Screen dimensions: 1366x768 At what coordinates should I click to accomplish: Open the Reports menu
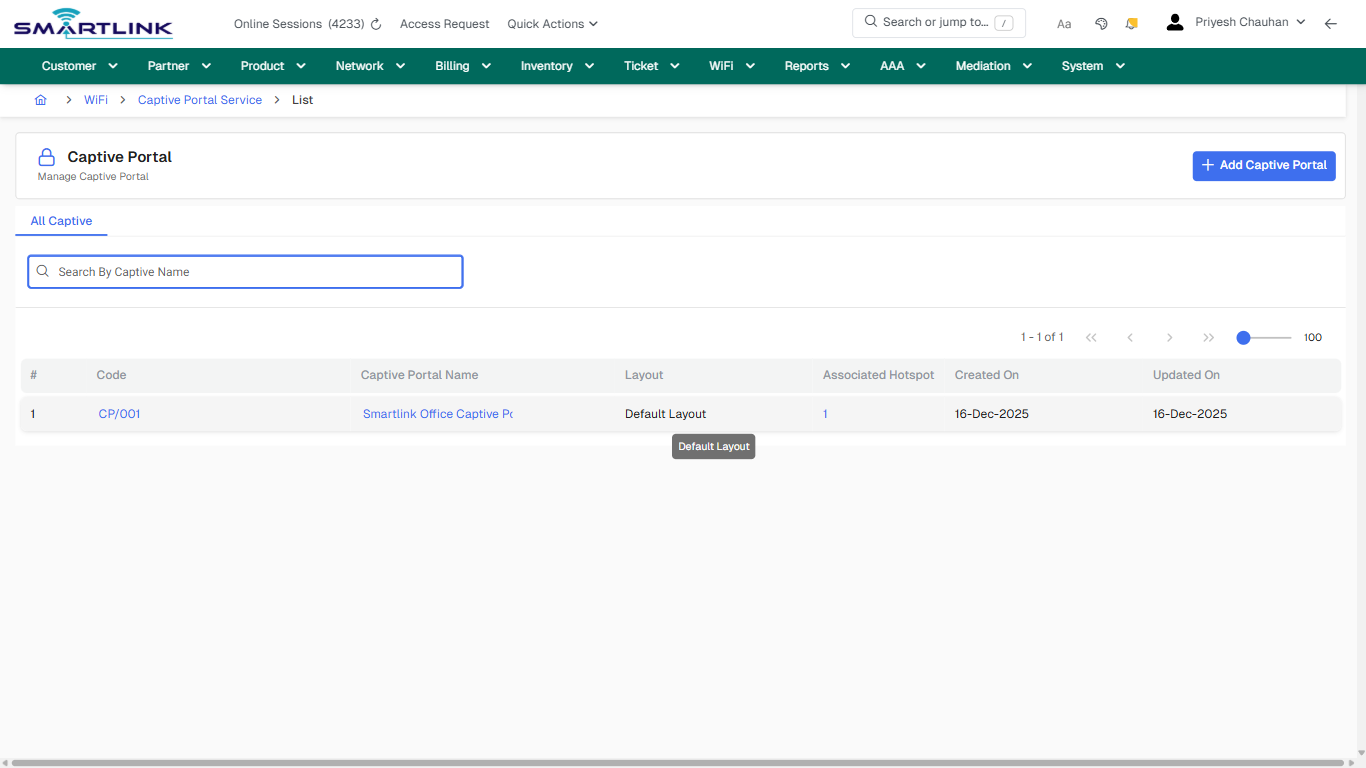(815, 65)
